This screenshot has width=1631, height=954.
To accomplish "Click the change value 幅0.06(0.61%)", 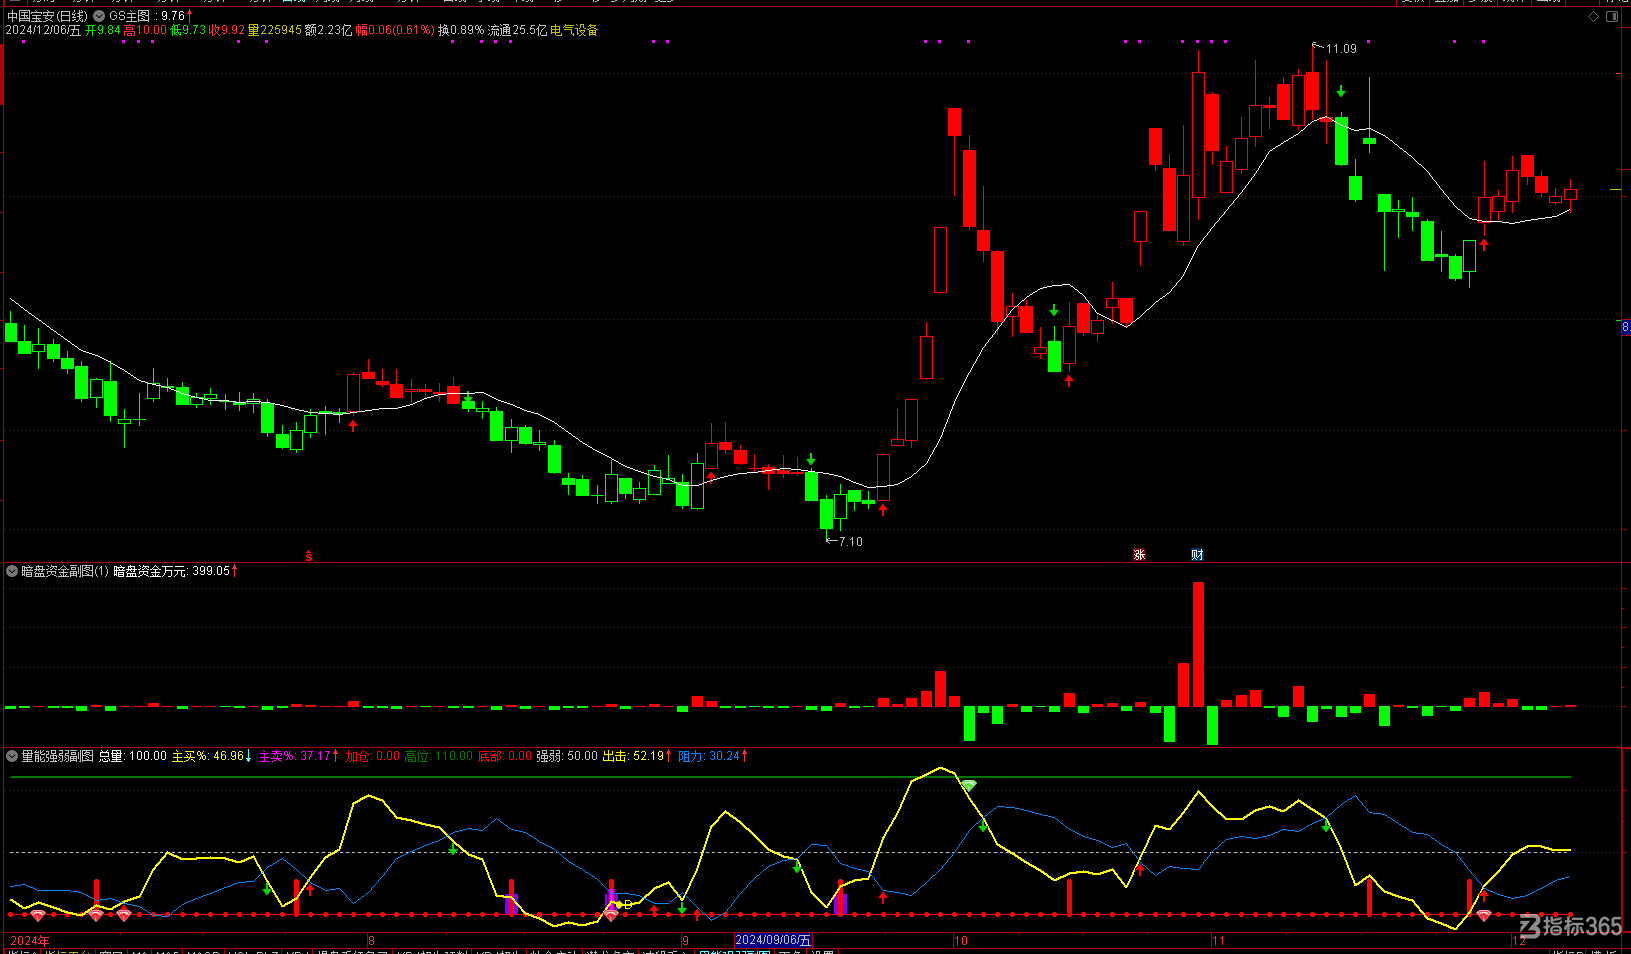I will (395, 30).
